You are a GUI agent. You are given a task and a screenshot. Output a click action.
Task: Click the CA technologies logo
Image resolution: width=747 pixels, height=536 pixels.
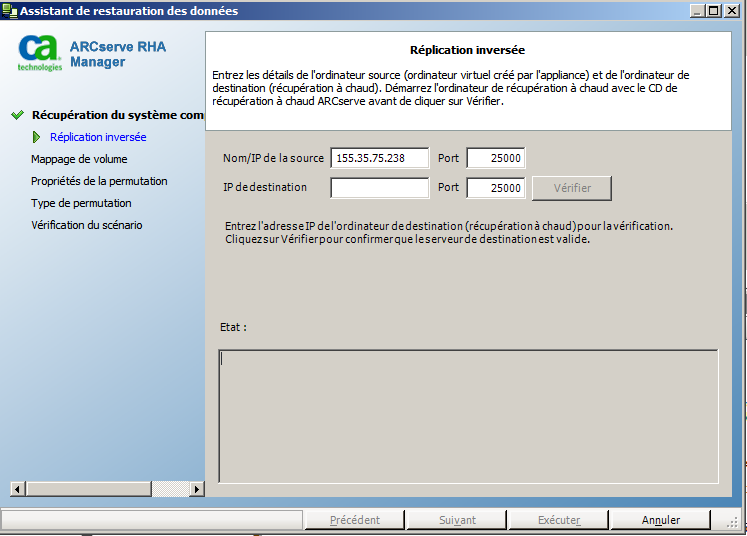click(40, 53)
